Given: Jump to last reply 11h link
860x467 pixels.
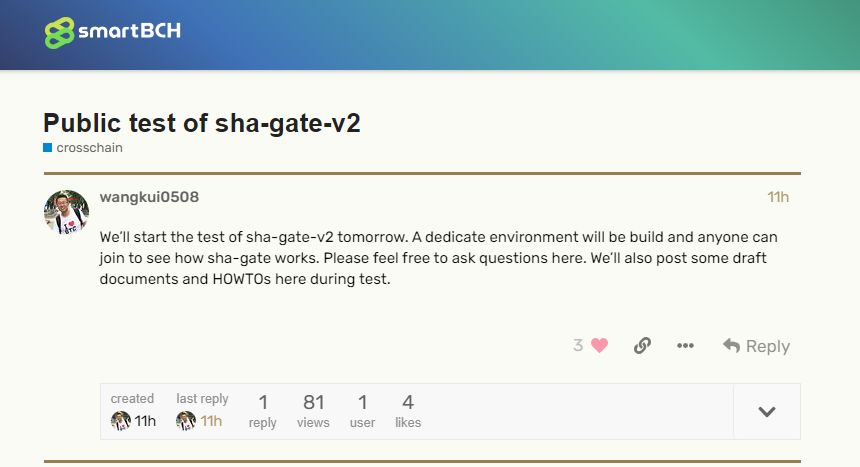Looking at the screenshot, I should (211, 421).
